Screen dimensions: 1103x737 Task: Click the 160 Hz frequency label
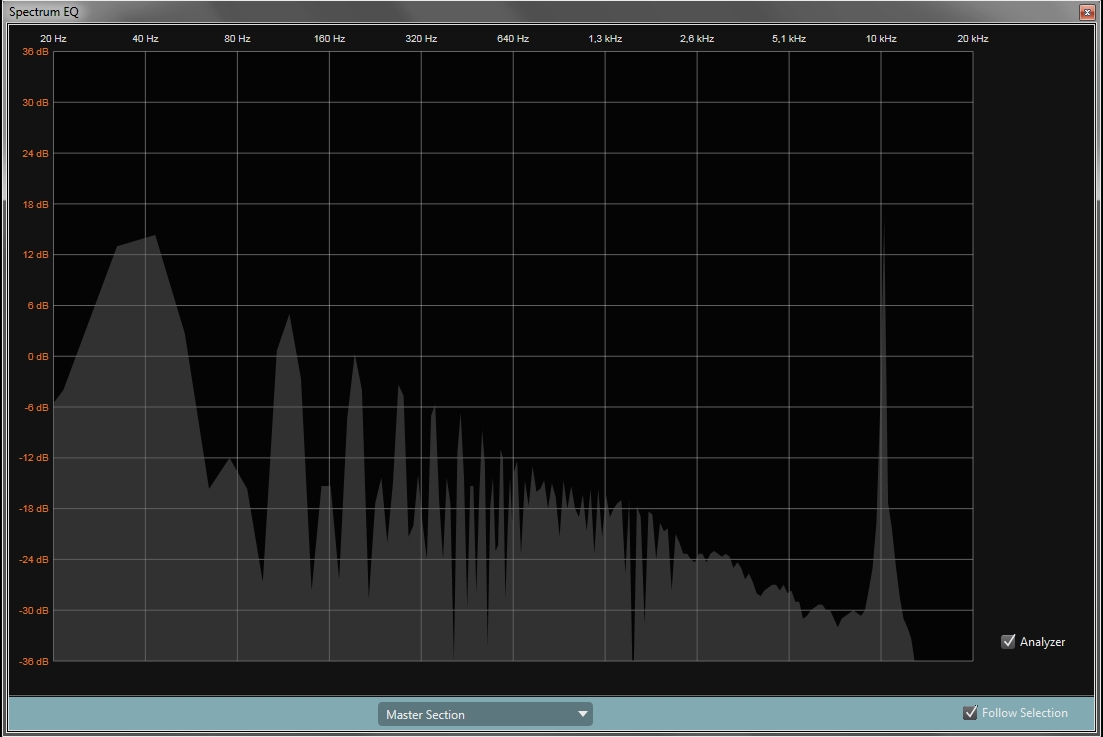tap(329, 38)
